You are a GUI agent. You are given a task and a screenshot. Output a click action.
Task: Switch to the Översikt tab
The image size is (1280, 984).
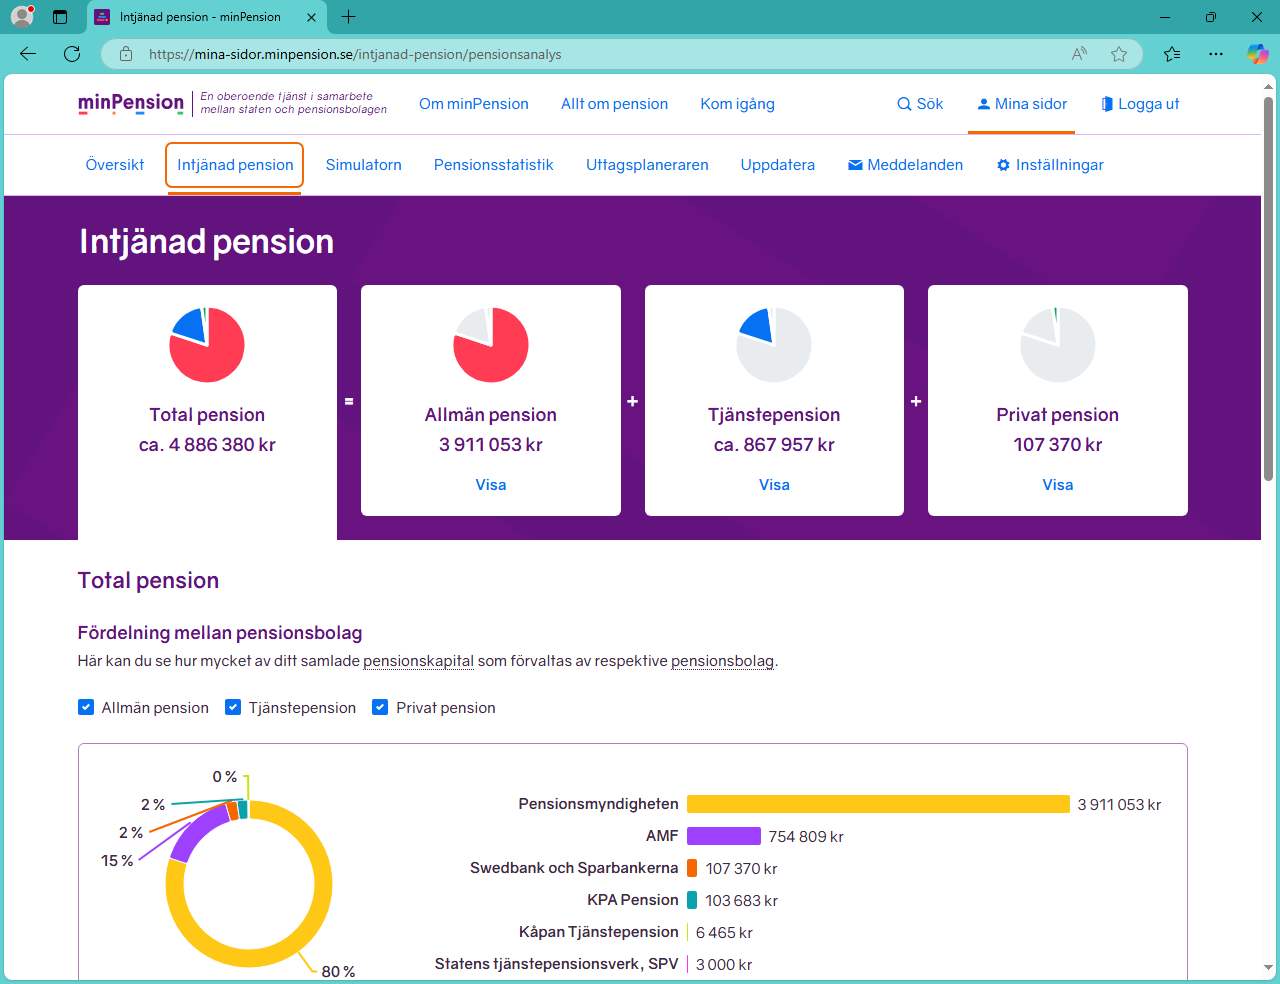pos(115,165)
